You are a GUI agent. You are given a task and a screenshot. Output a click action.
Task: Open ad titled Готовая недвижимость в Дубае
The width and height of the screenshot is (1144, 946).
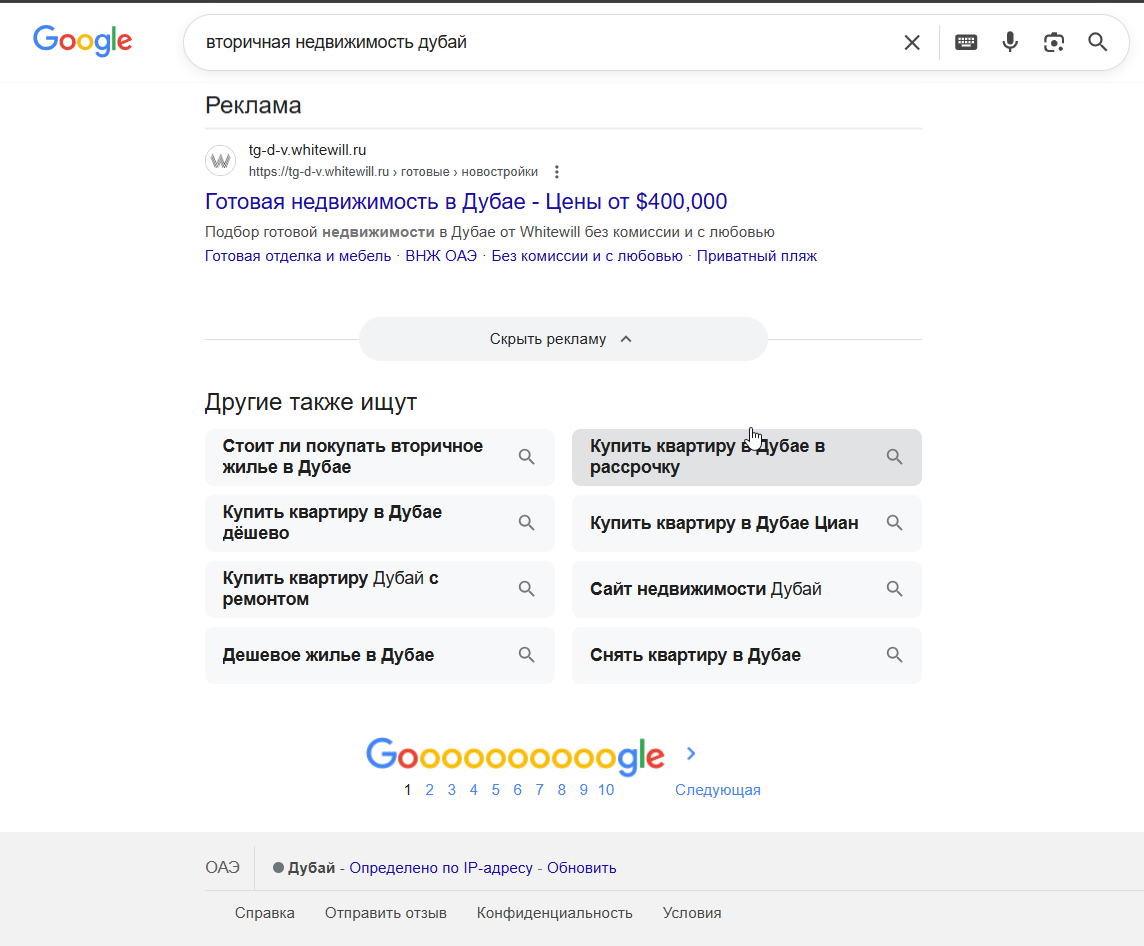click(466, 201)
